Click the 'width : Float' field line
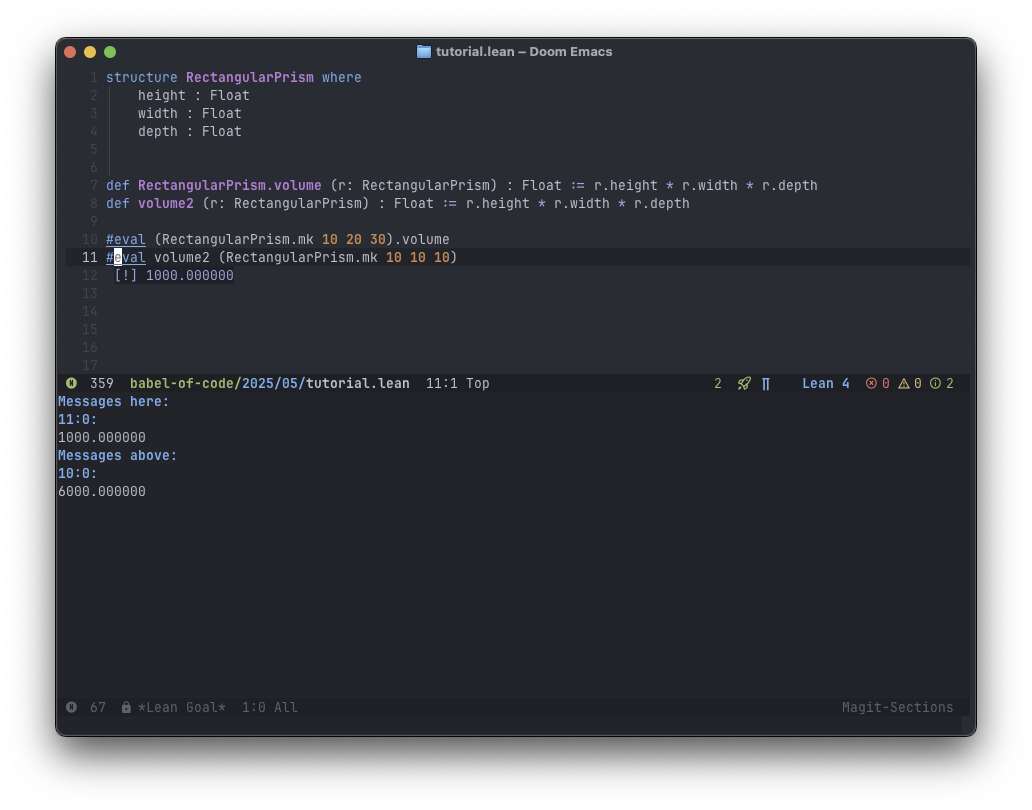Screen dimensions: 1032x810 pos(190,113)
